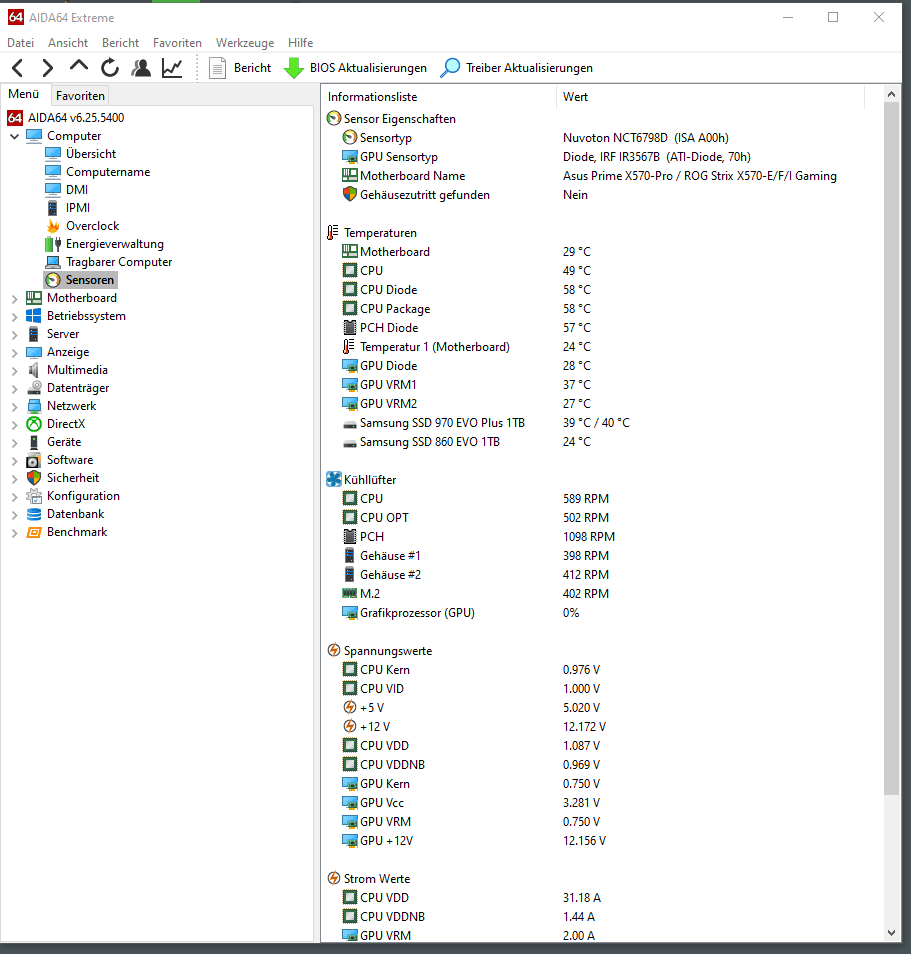Refresh the view with the circular arrow
The width and height of the screenshot is (911, 954).
click(110, 68)
